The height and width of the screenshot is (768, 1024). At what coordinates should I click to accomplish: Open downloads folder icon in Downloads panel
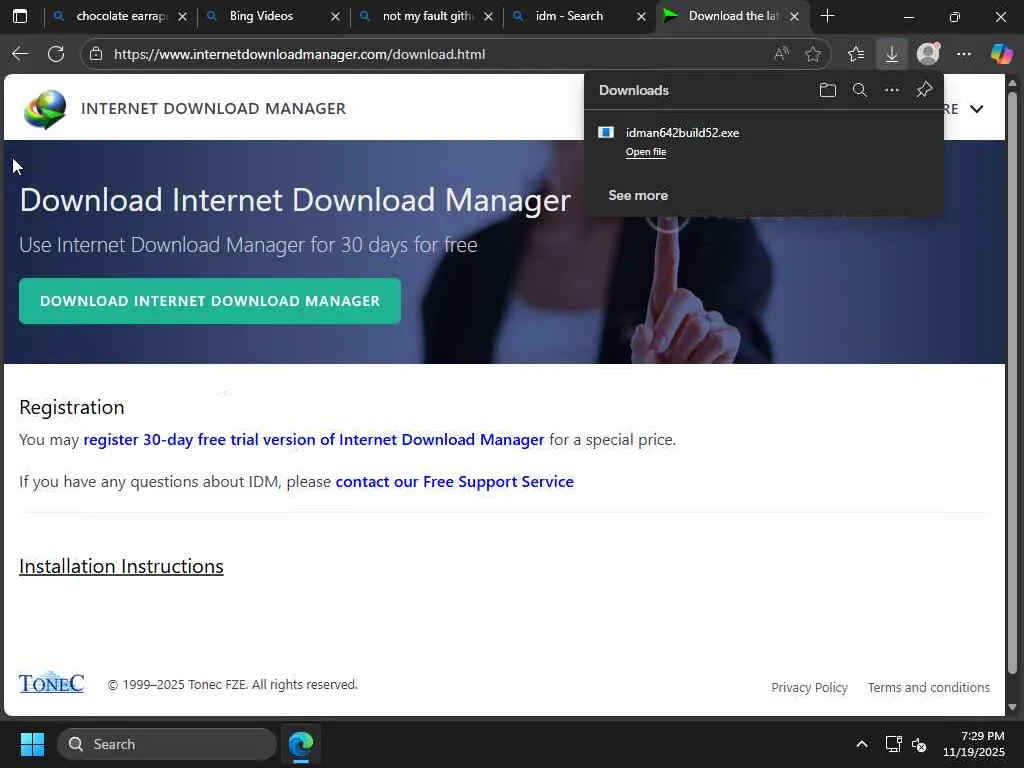(x=827, y=90)
